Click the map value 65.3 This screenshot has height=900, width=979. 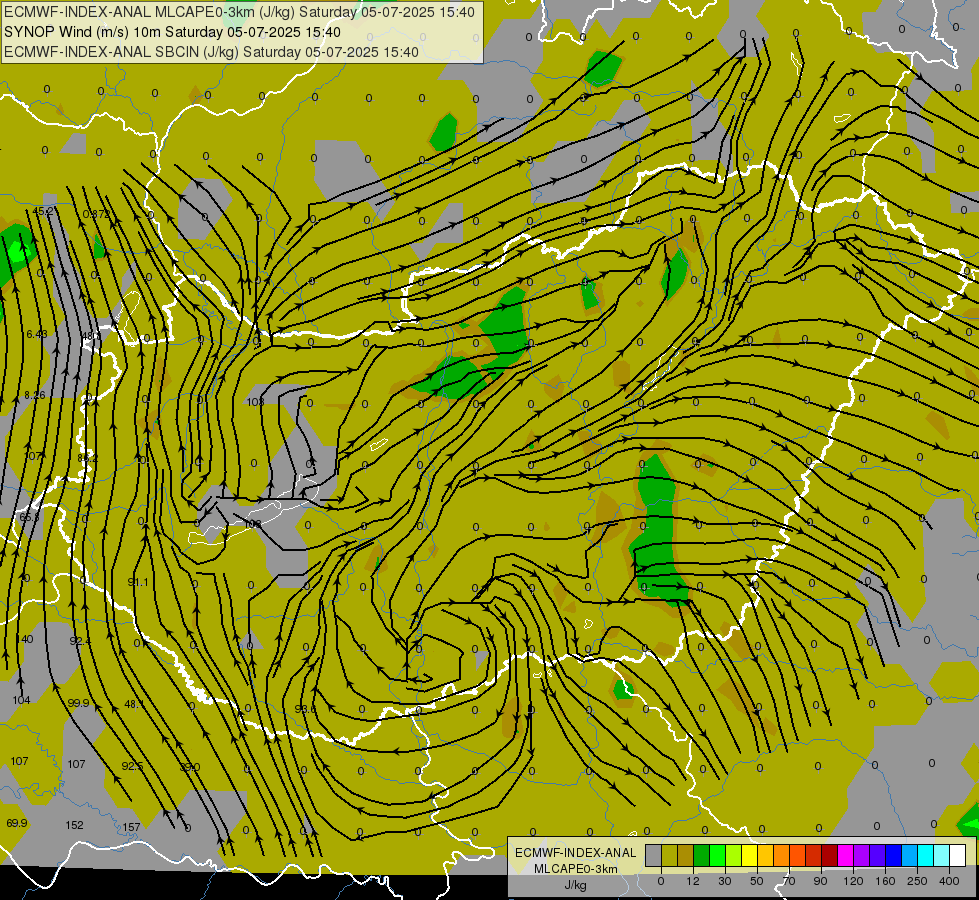[29, 517]
